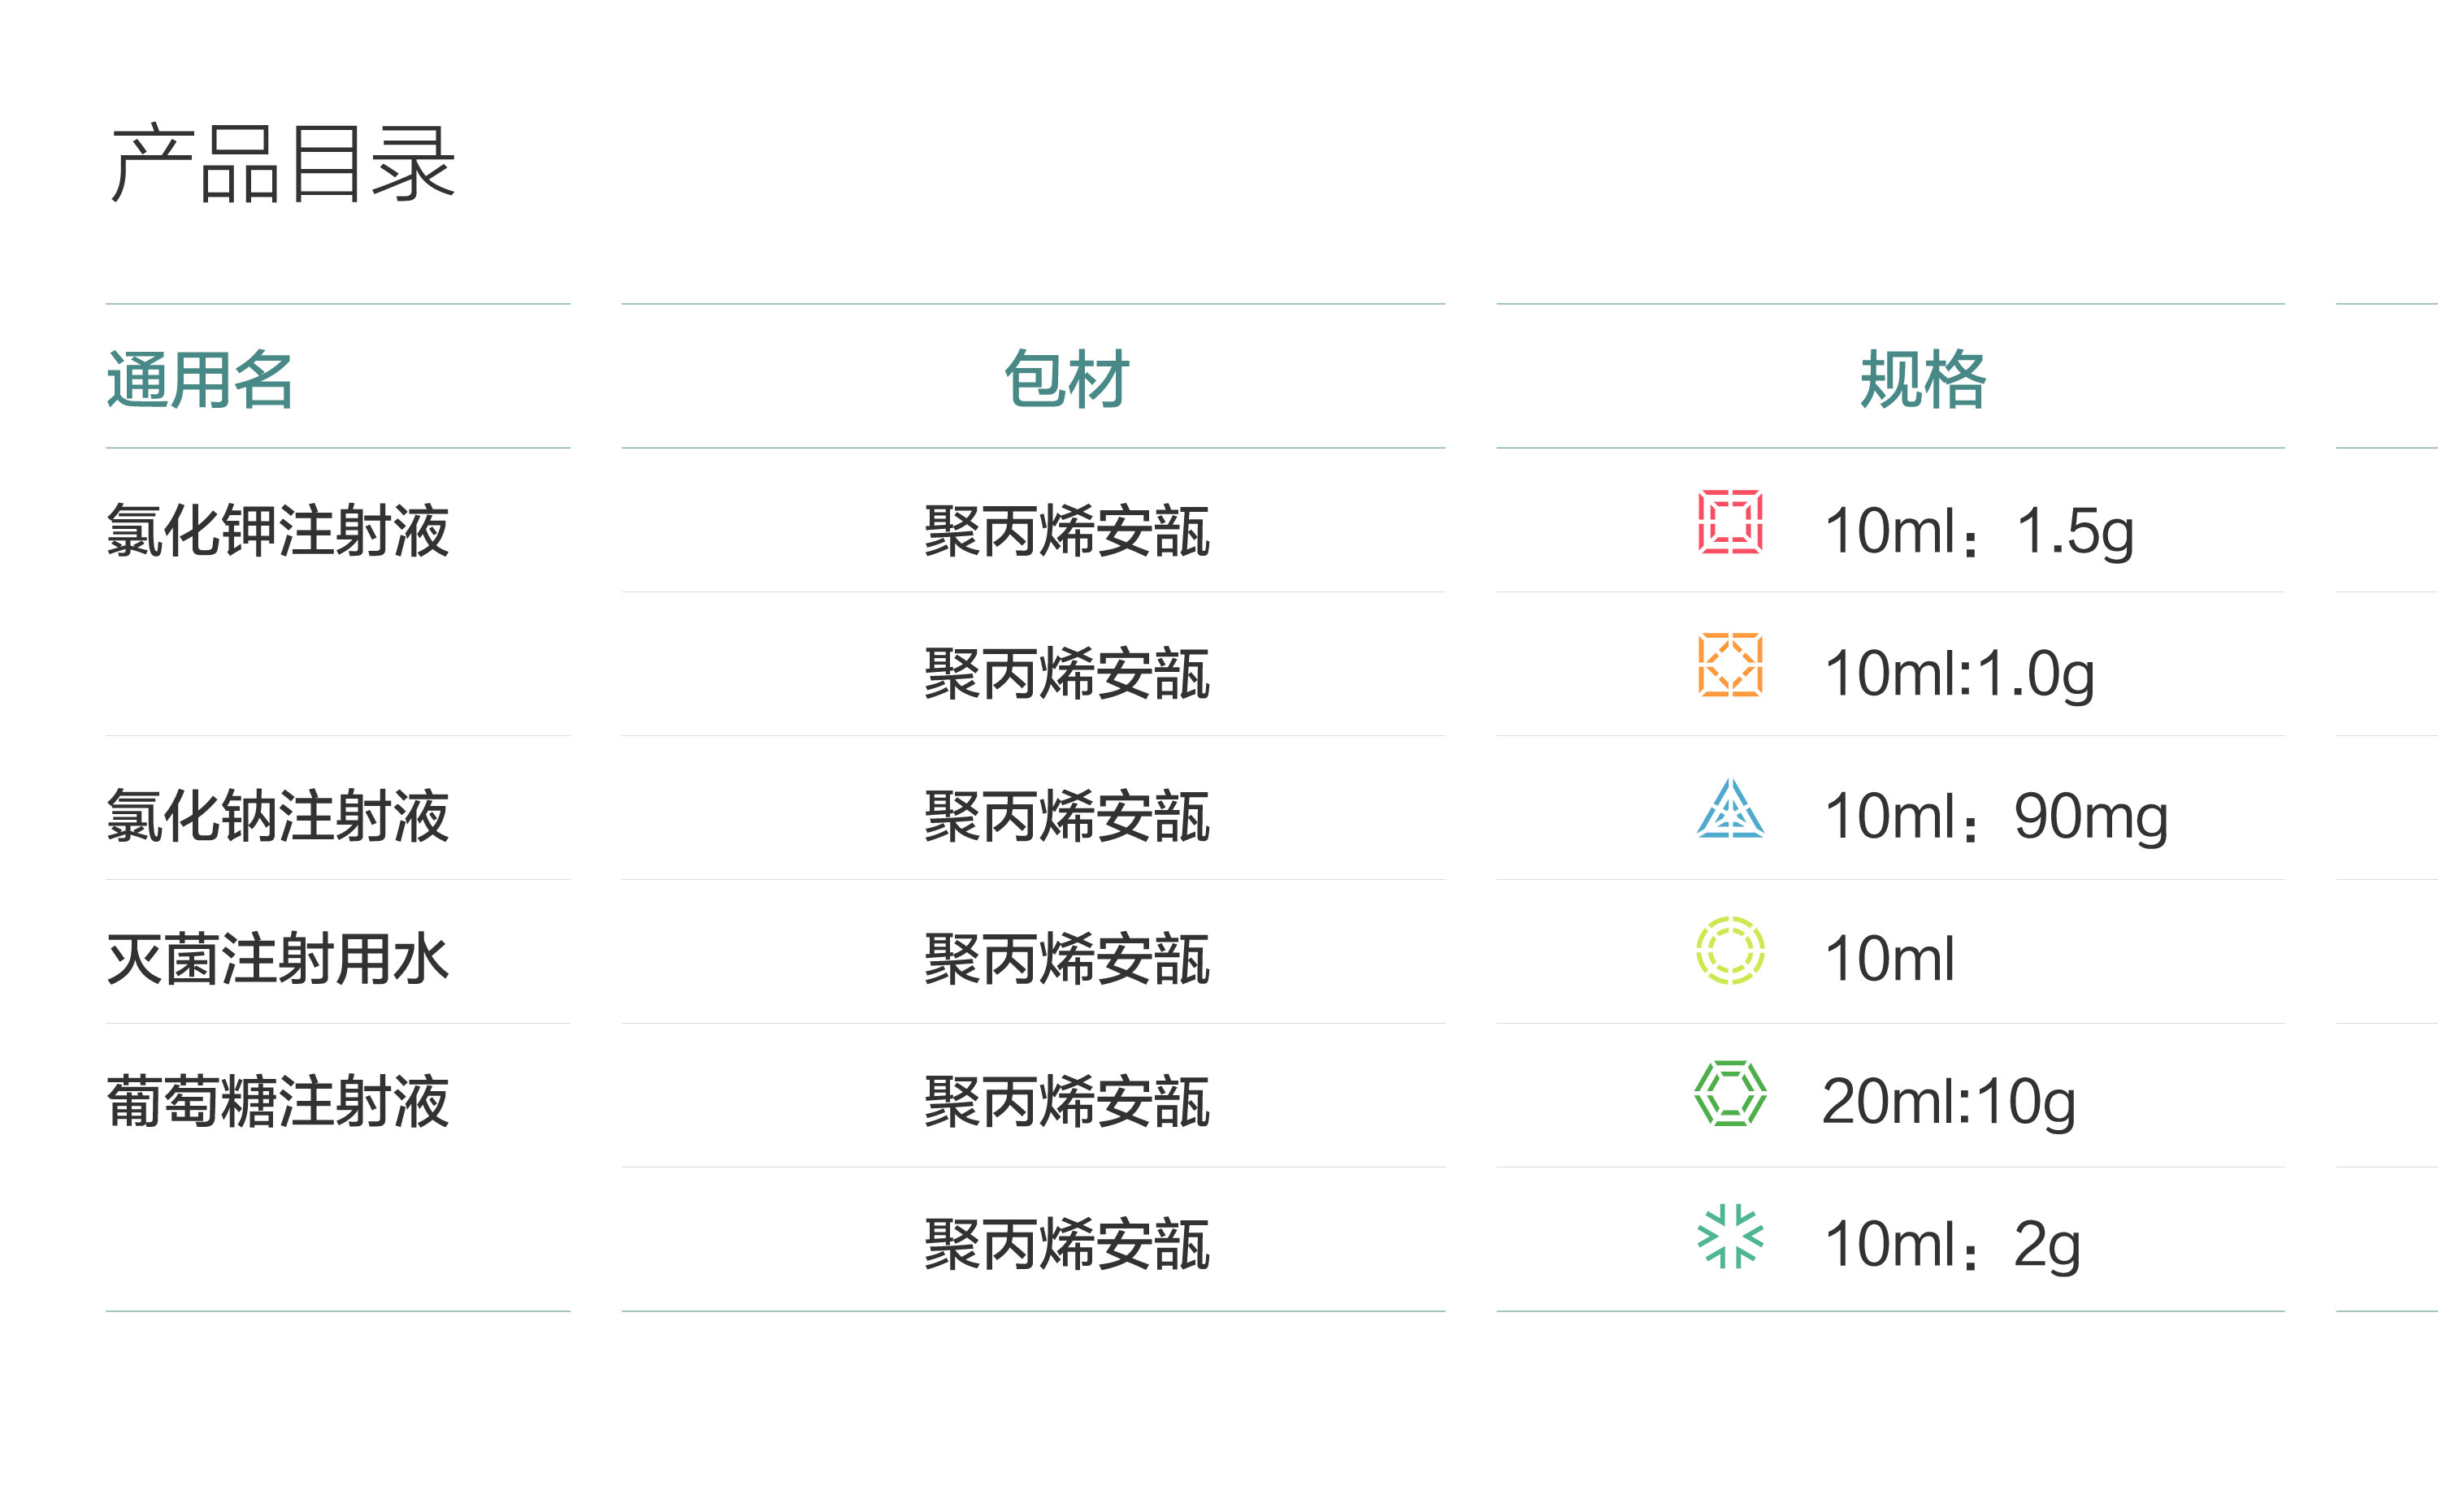This screenshot has height=1512, width=2438.
Task: Click 聚丙烯安瓿 in the 灭菌注射用水 row
Action: (x=1066, y=959)
